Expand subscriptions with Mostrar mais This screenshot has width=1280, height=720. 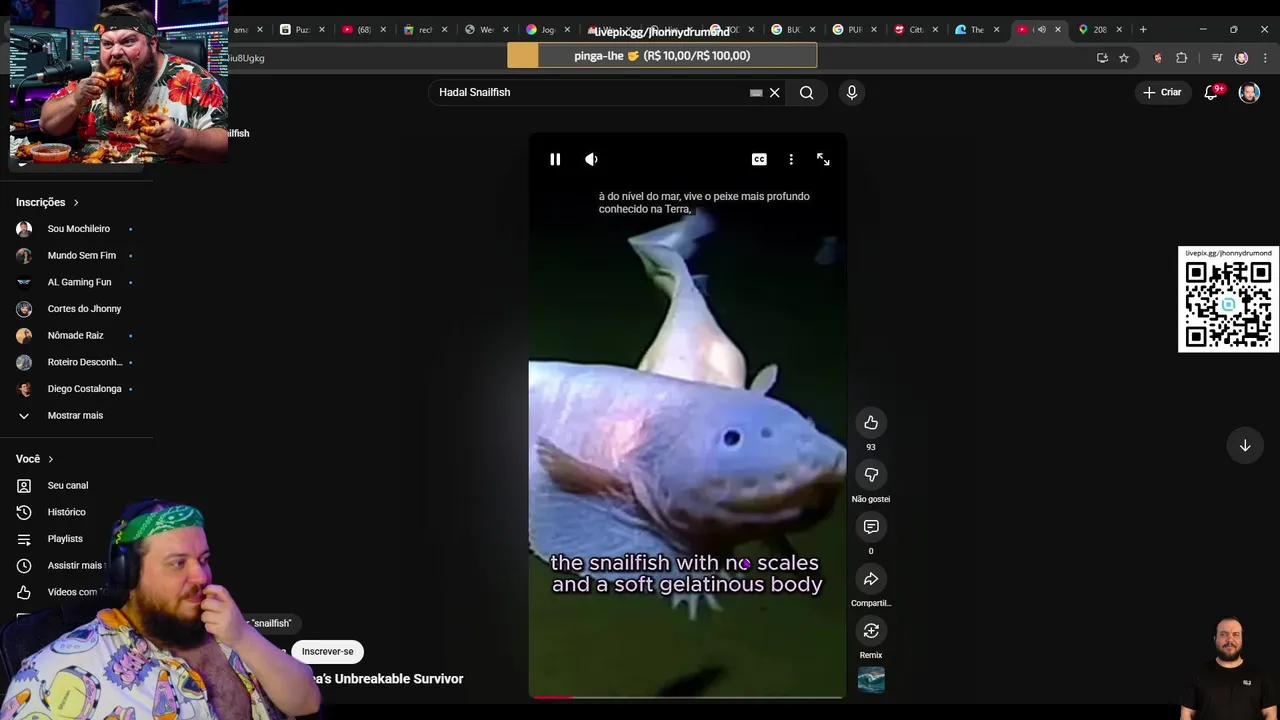coord(76,415)
